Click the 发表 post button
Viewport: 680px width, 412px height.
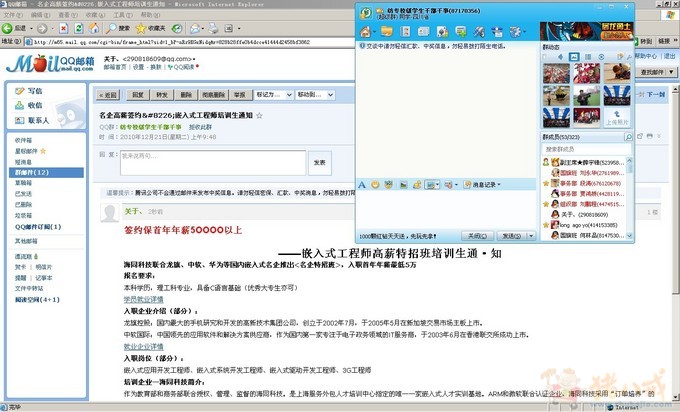pos(320,163)
